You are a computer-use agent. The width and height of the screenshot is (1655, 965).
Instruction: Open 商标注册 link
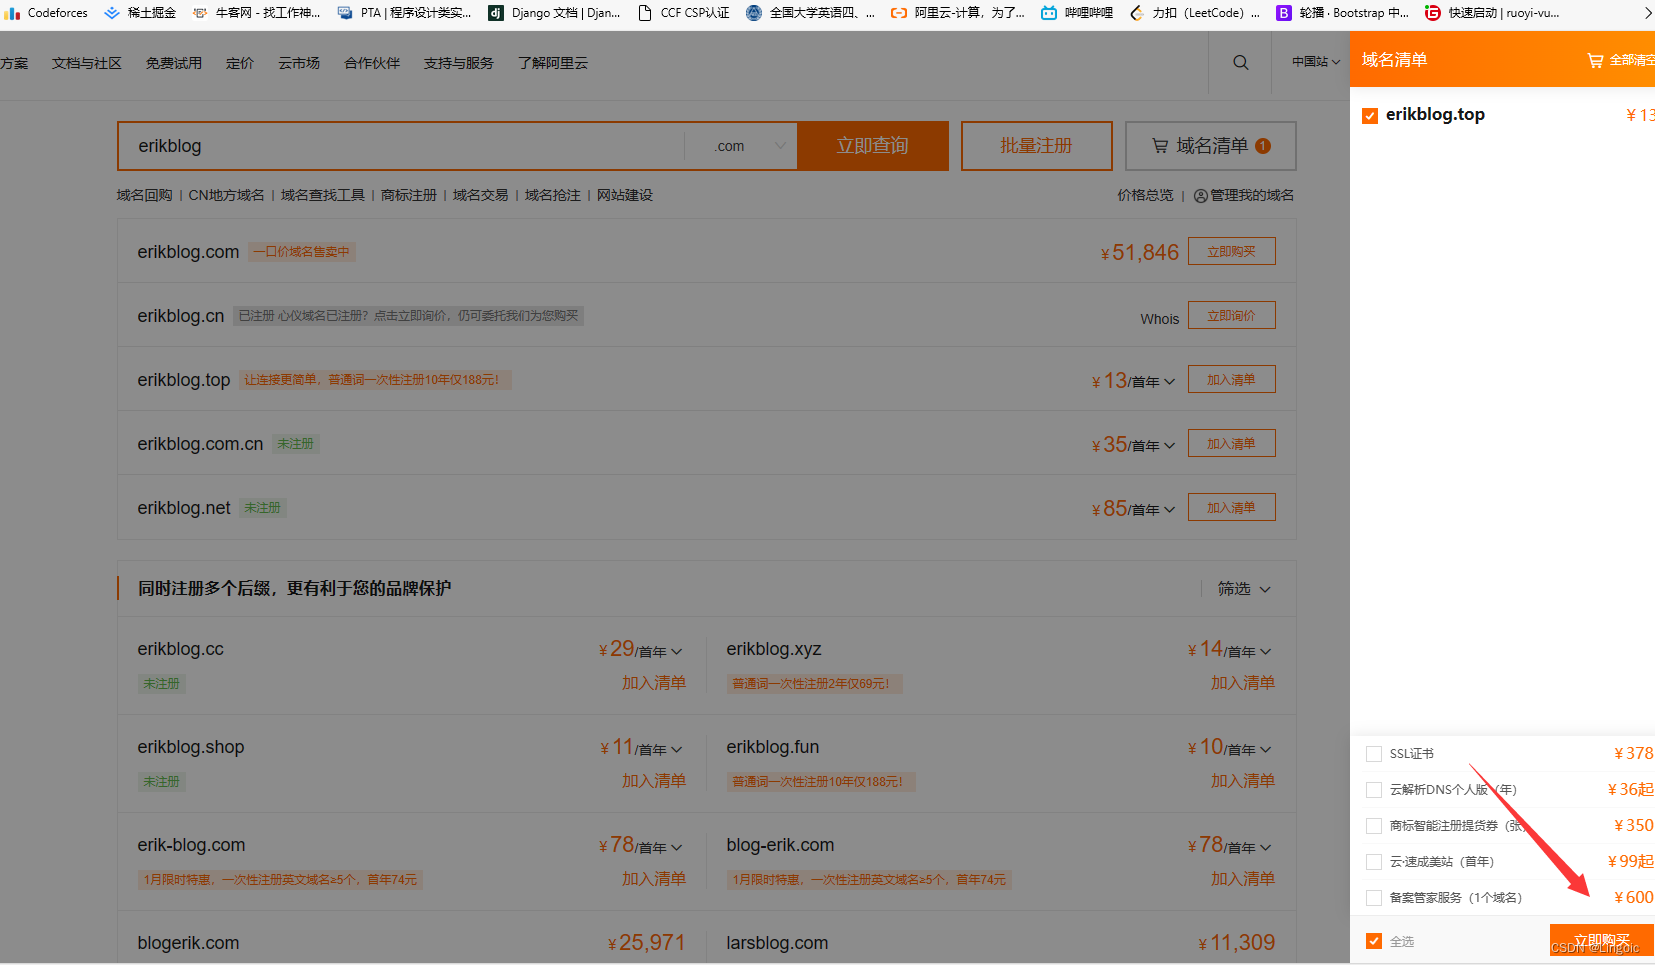coord(409,195)
